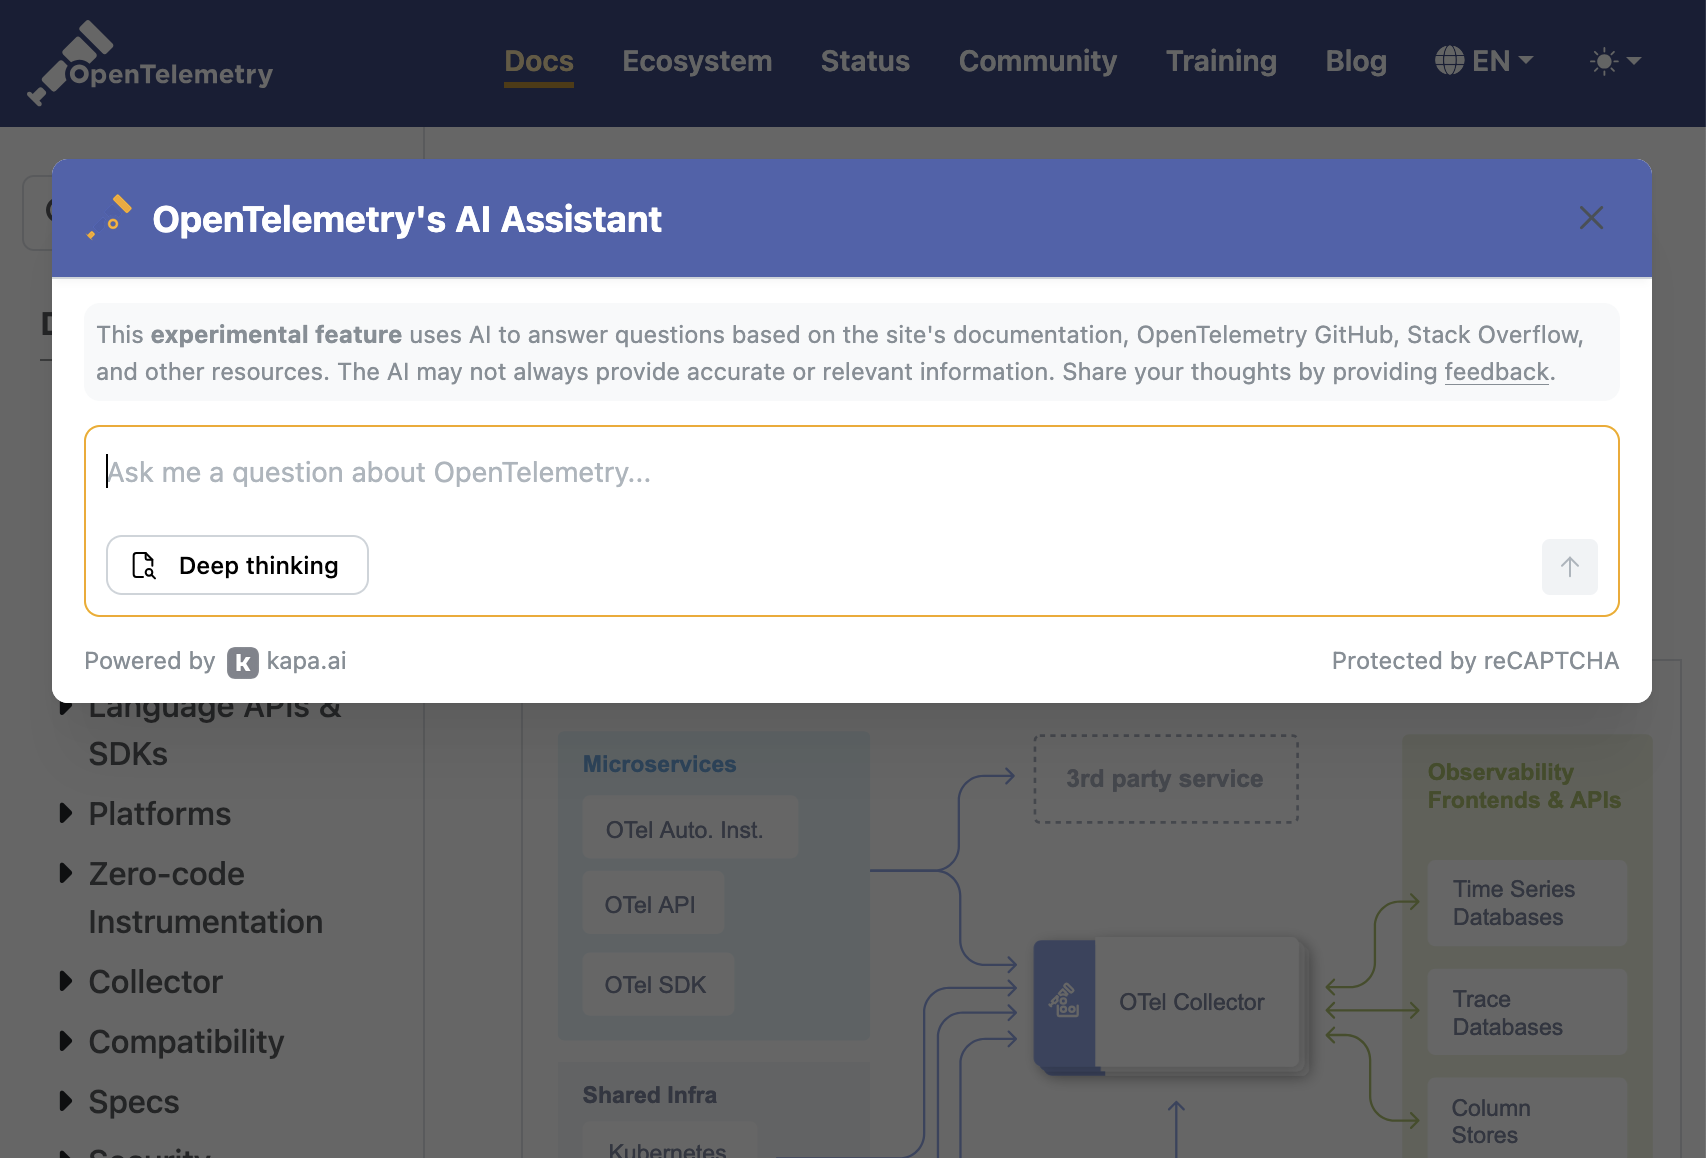The image size is (1706, 1158).
Task: Click the AI Assistant sparkle icon
Action: pos(111,217)
